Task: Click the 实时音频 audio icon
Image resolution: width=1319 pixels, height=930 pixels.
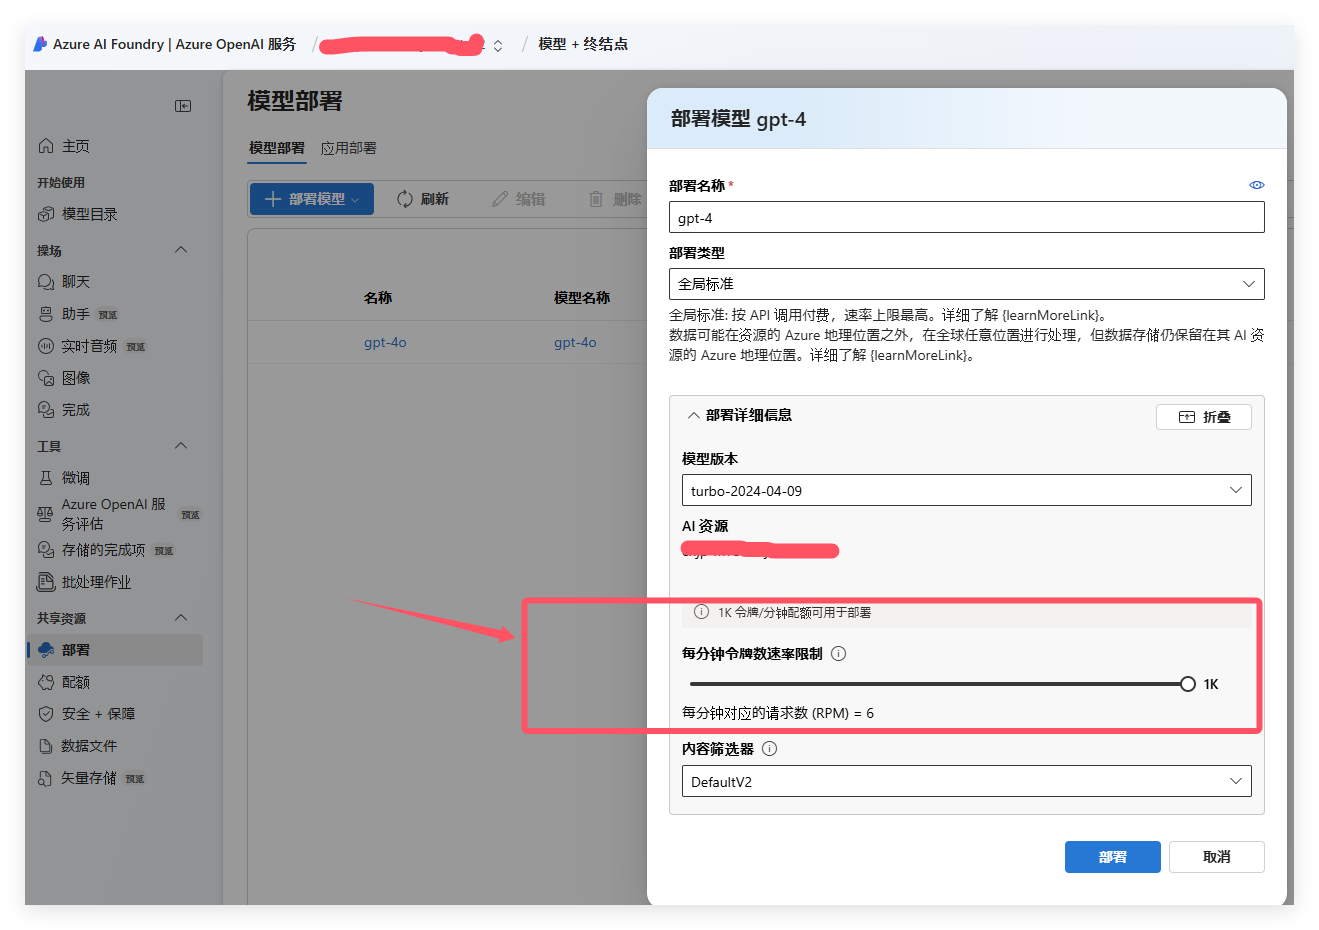Action: point(46,346)
